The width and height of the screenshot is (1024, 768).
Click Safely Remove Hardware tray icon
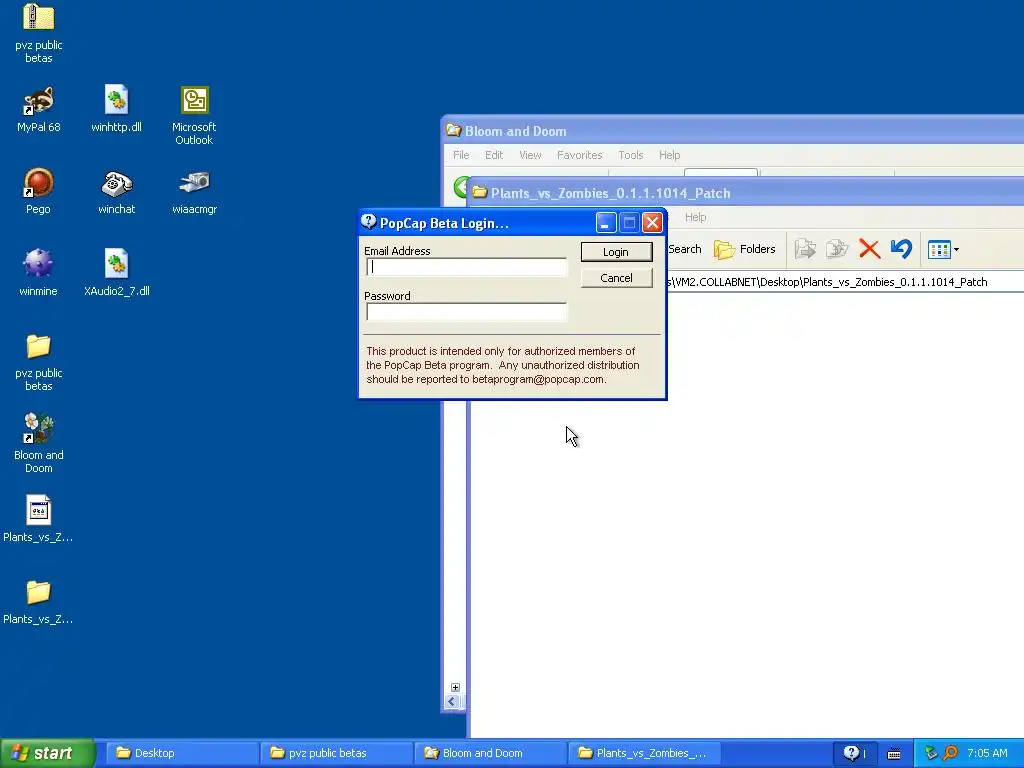tap(931, 753)
